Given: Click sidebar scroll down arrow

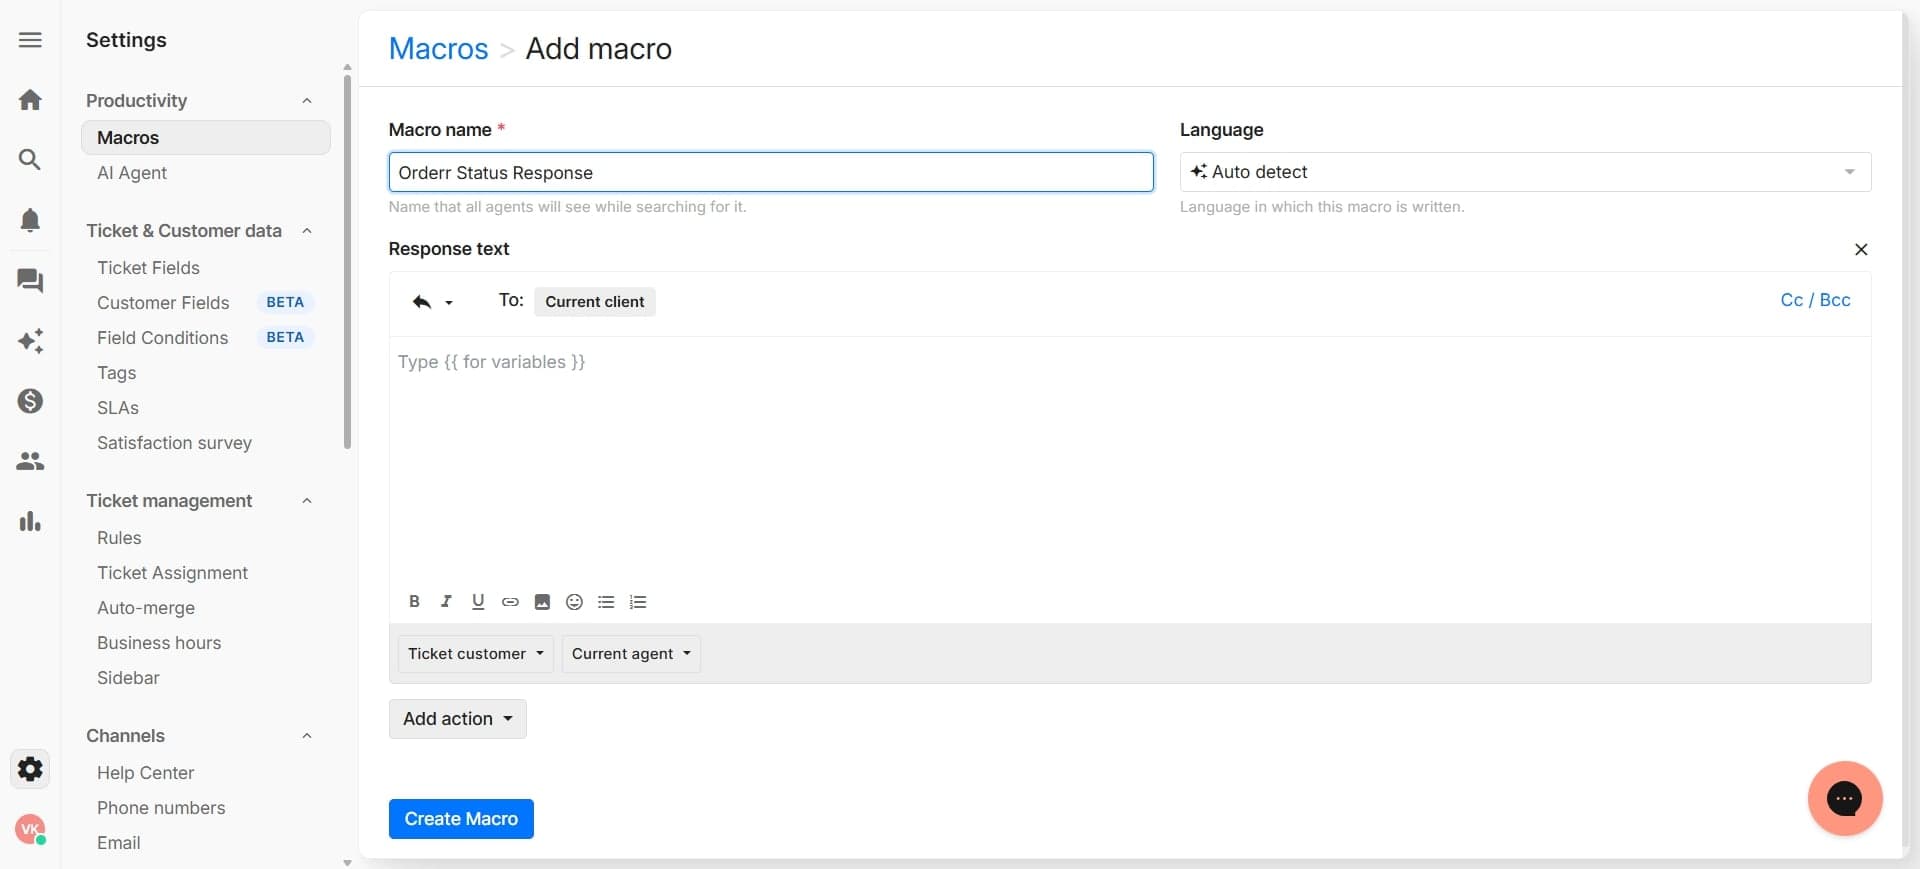Looking at the screenshot, I should [x=347, y=862].
